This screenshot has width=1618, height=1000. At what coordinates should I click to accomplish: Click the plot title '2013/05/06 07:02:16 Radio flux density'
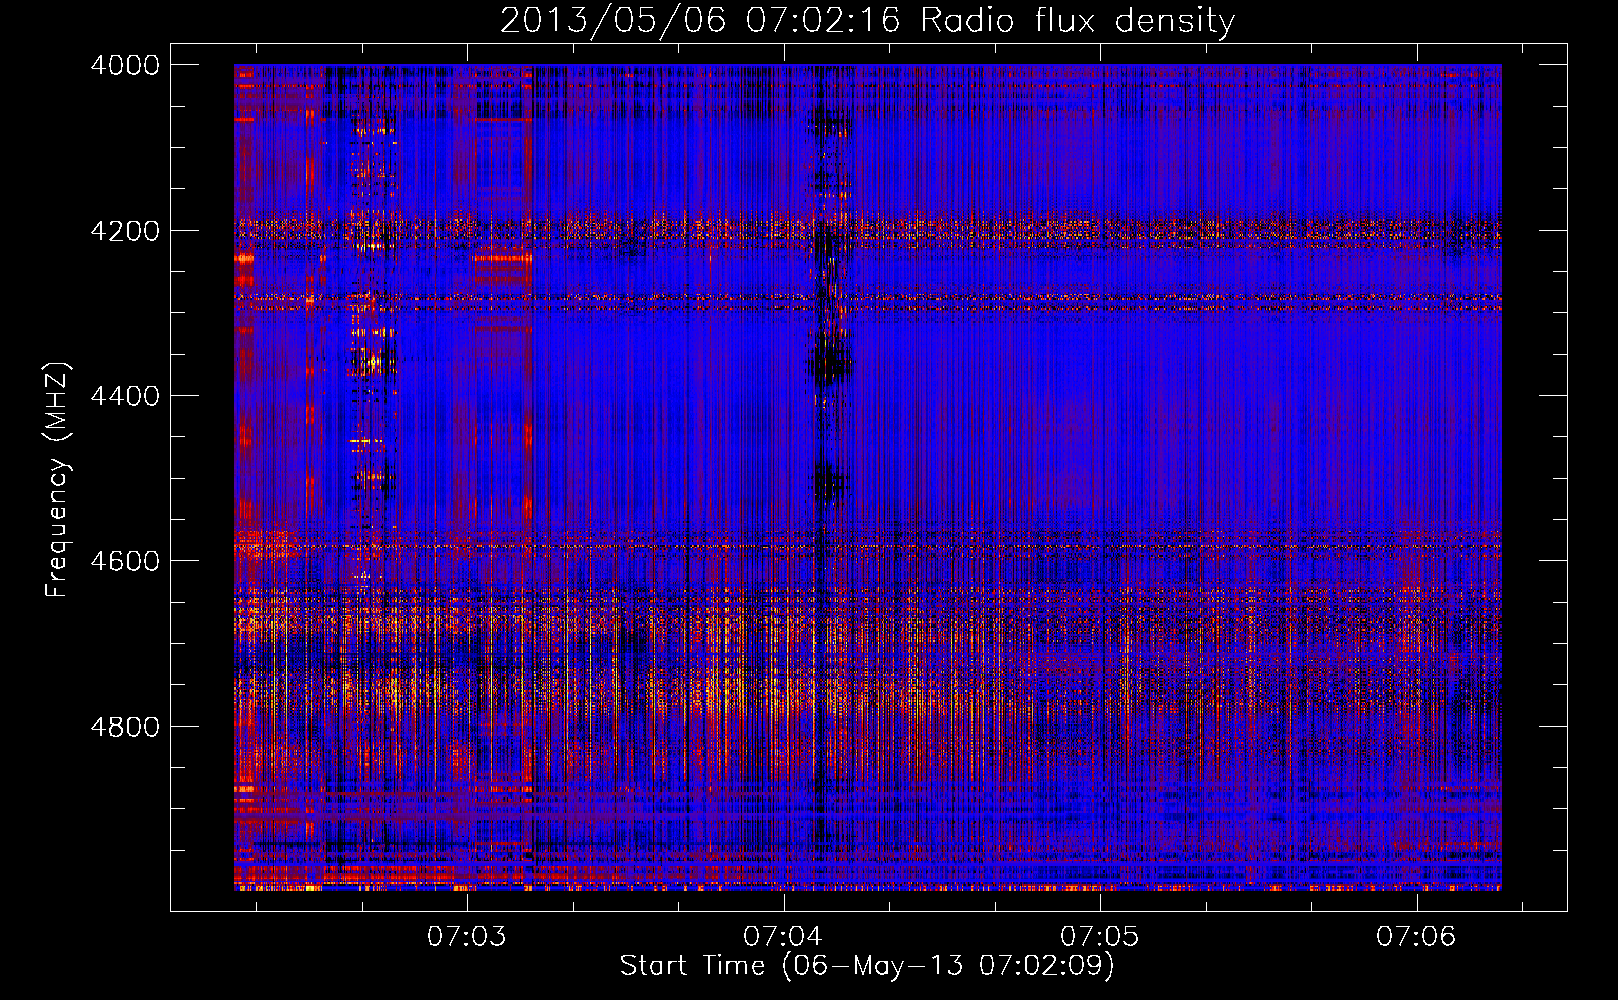coord(867,20)
